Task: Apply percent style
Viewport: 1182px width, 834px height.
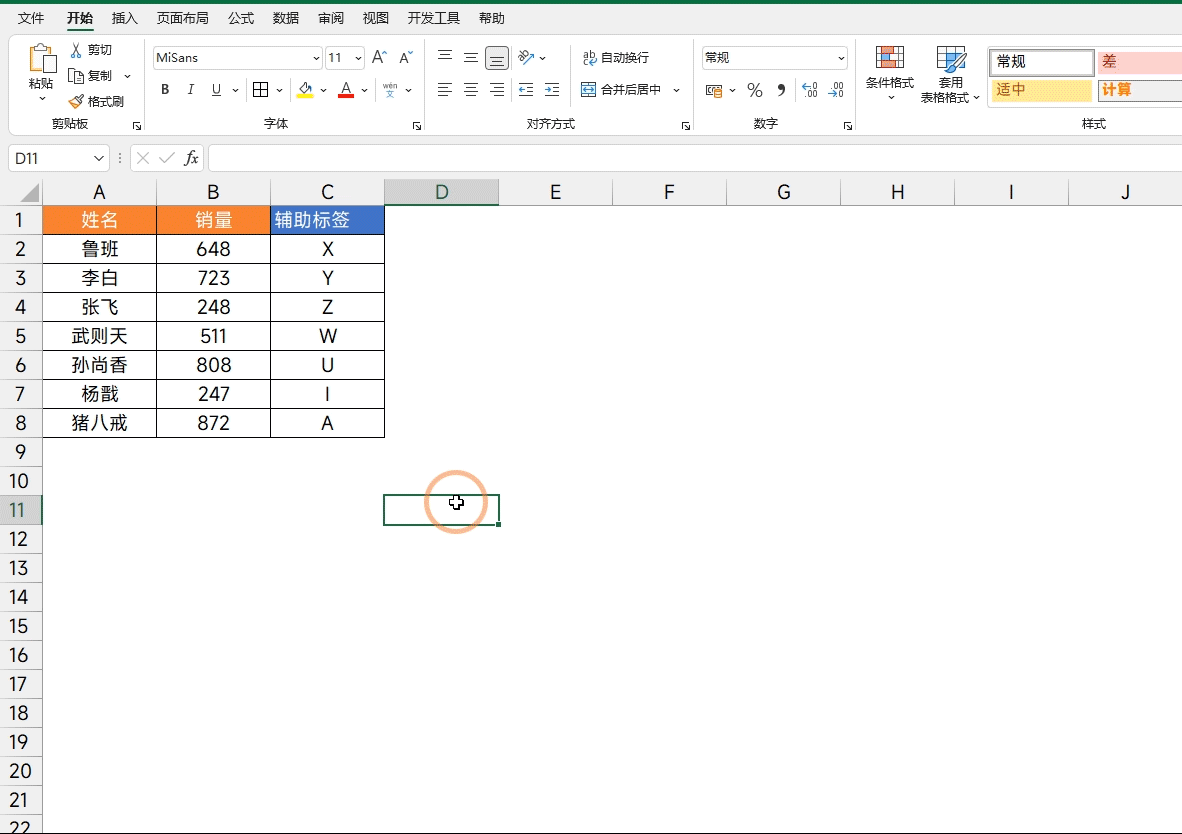Action: [755, 90]
